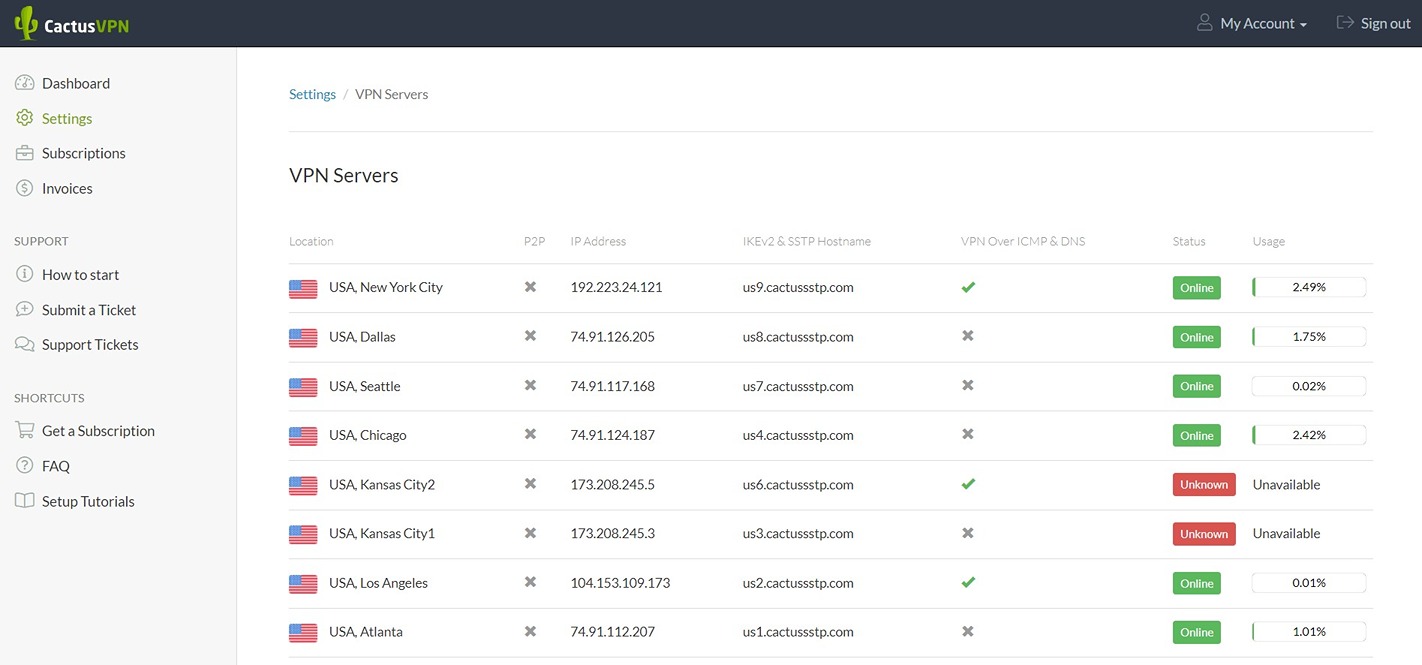The width and height of the screenshot is (1422, 665).
Task: Click the ICMP checkmark for Kansas City2
Action: (x=968, y=484)
